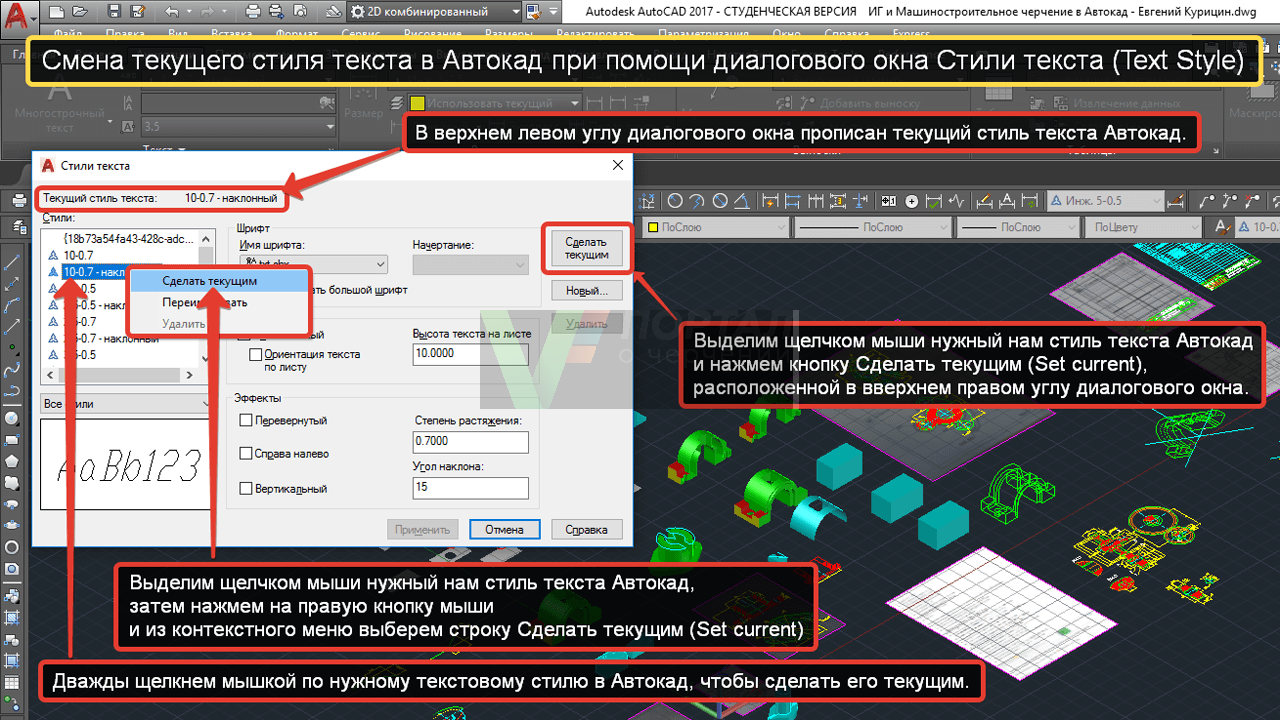Open the Все стили filter dropdown
The image size is (1280, 720).
[126, 404]
